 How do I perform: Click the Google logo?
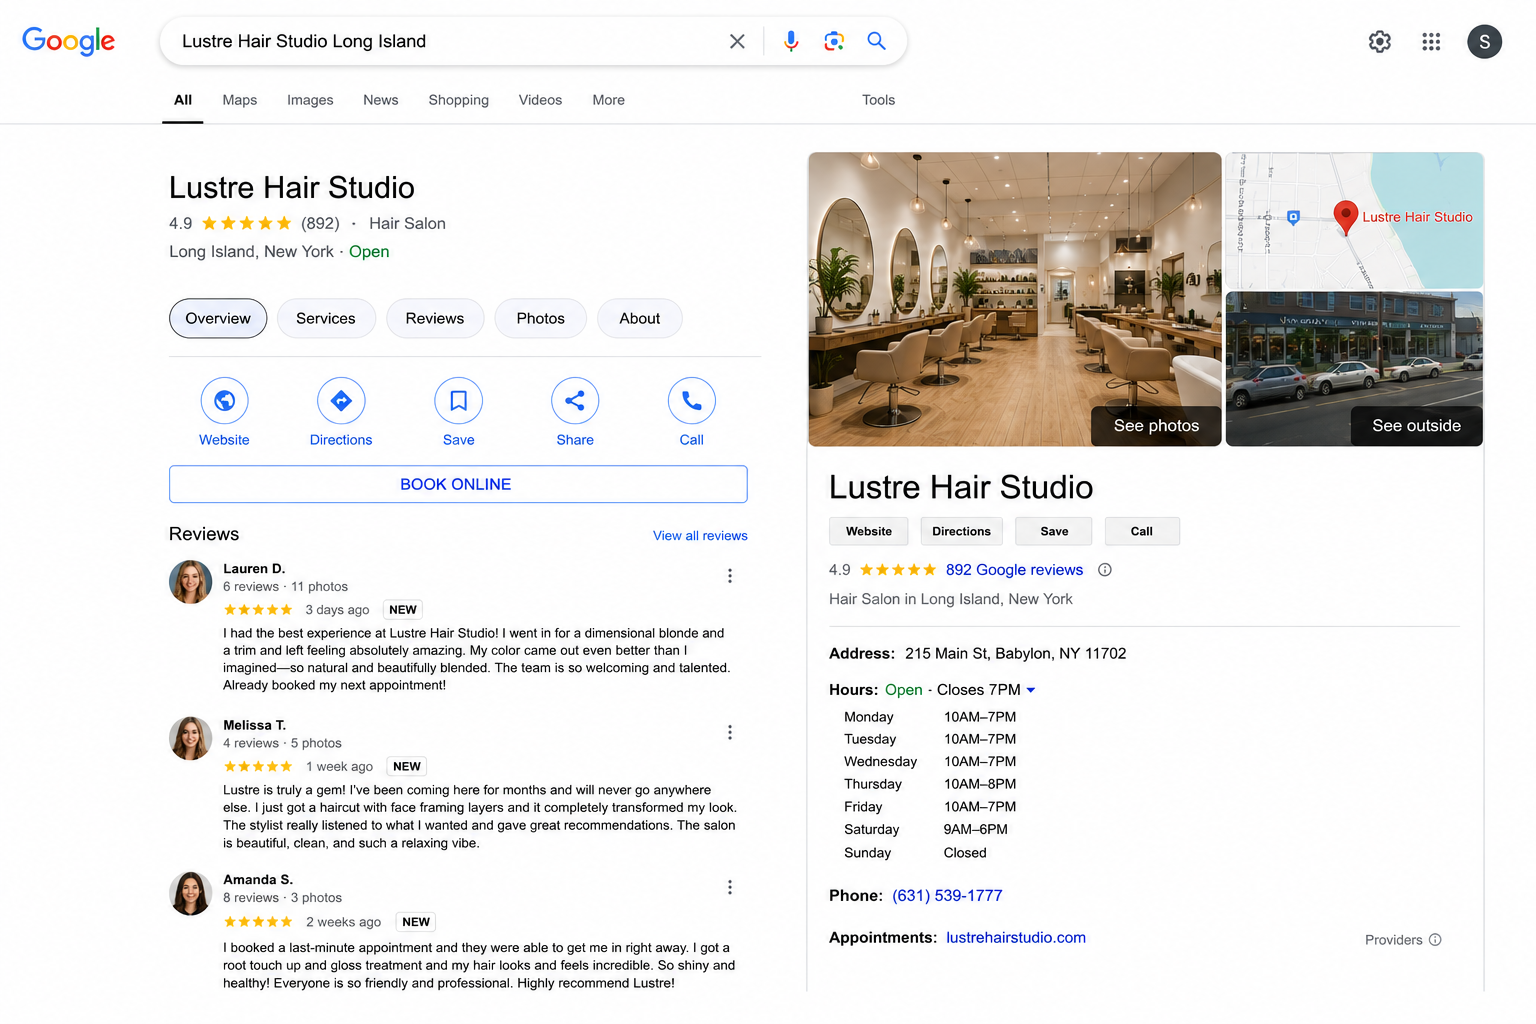pyautogui.click(x=68, y=41)
